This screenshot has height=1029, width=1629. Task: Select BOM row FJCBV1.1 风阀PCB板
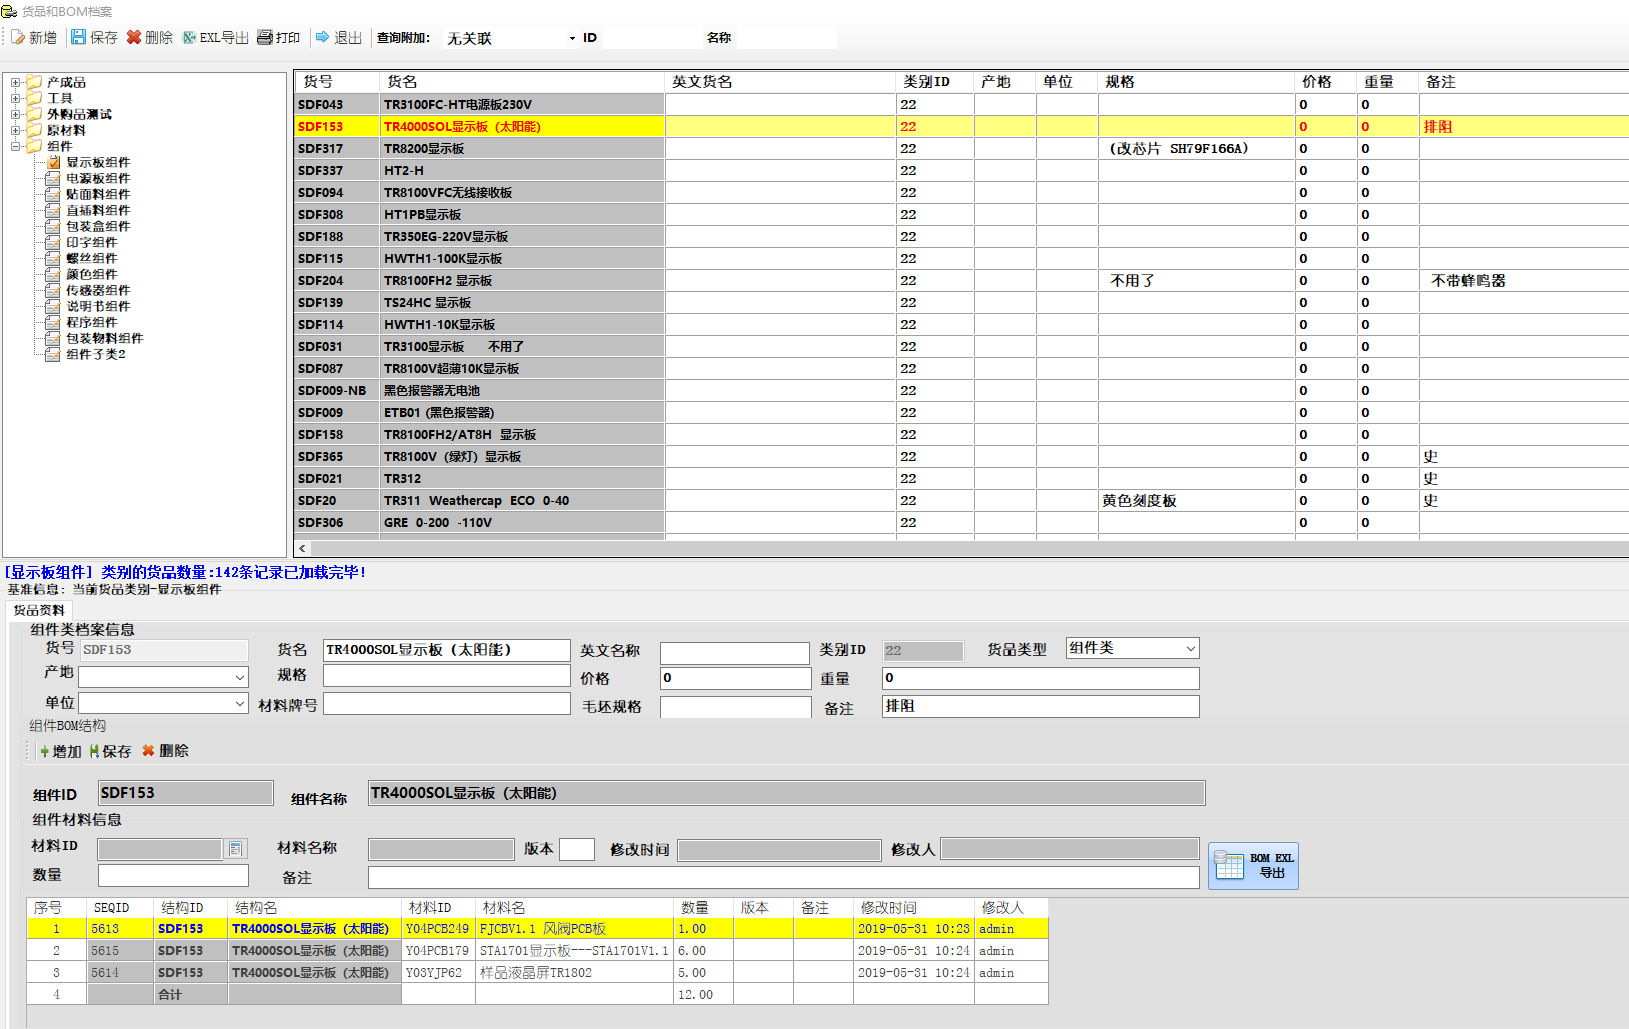[x=537, y=928]
